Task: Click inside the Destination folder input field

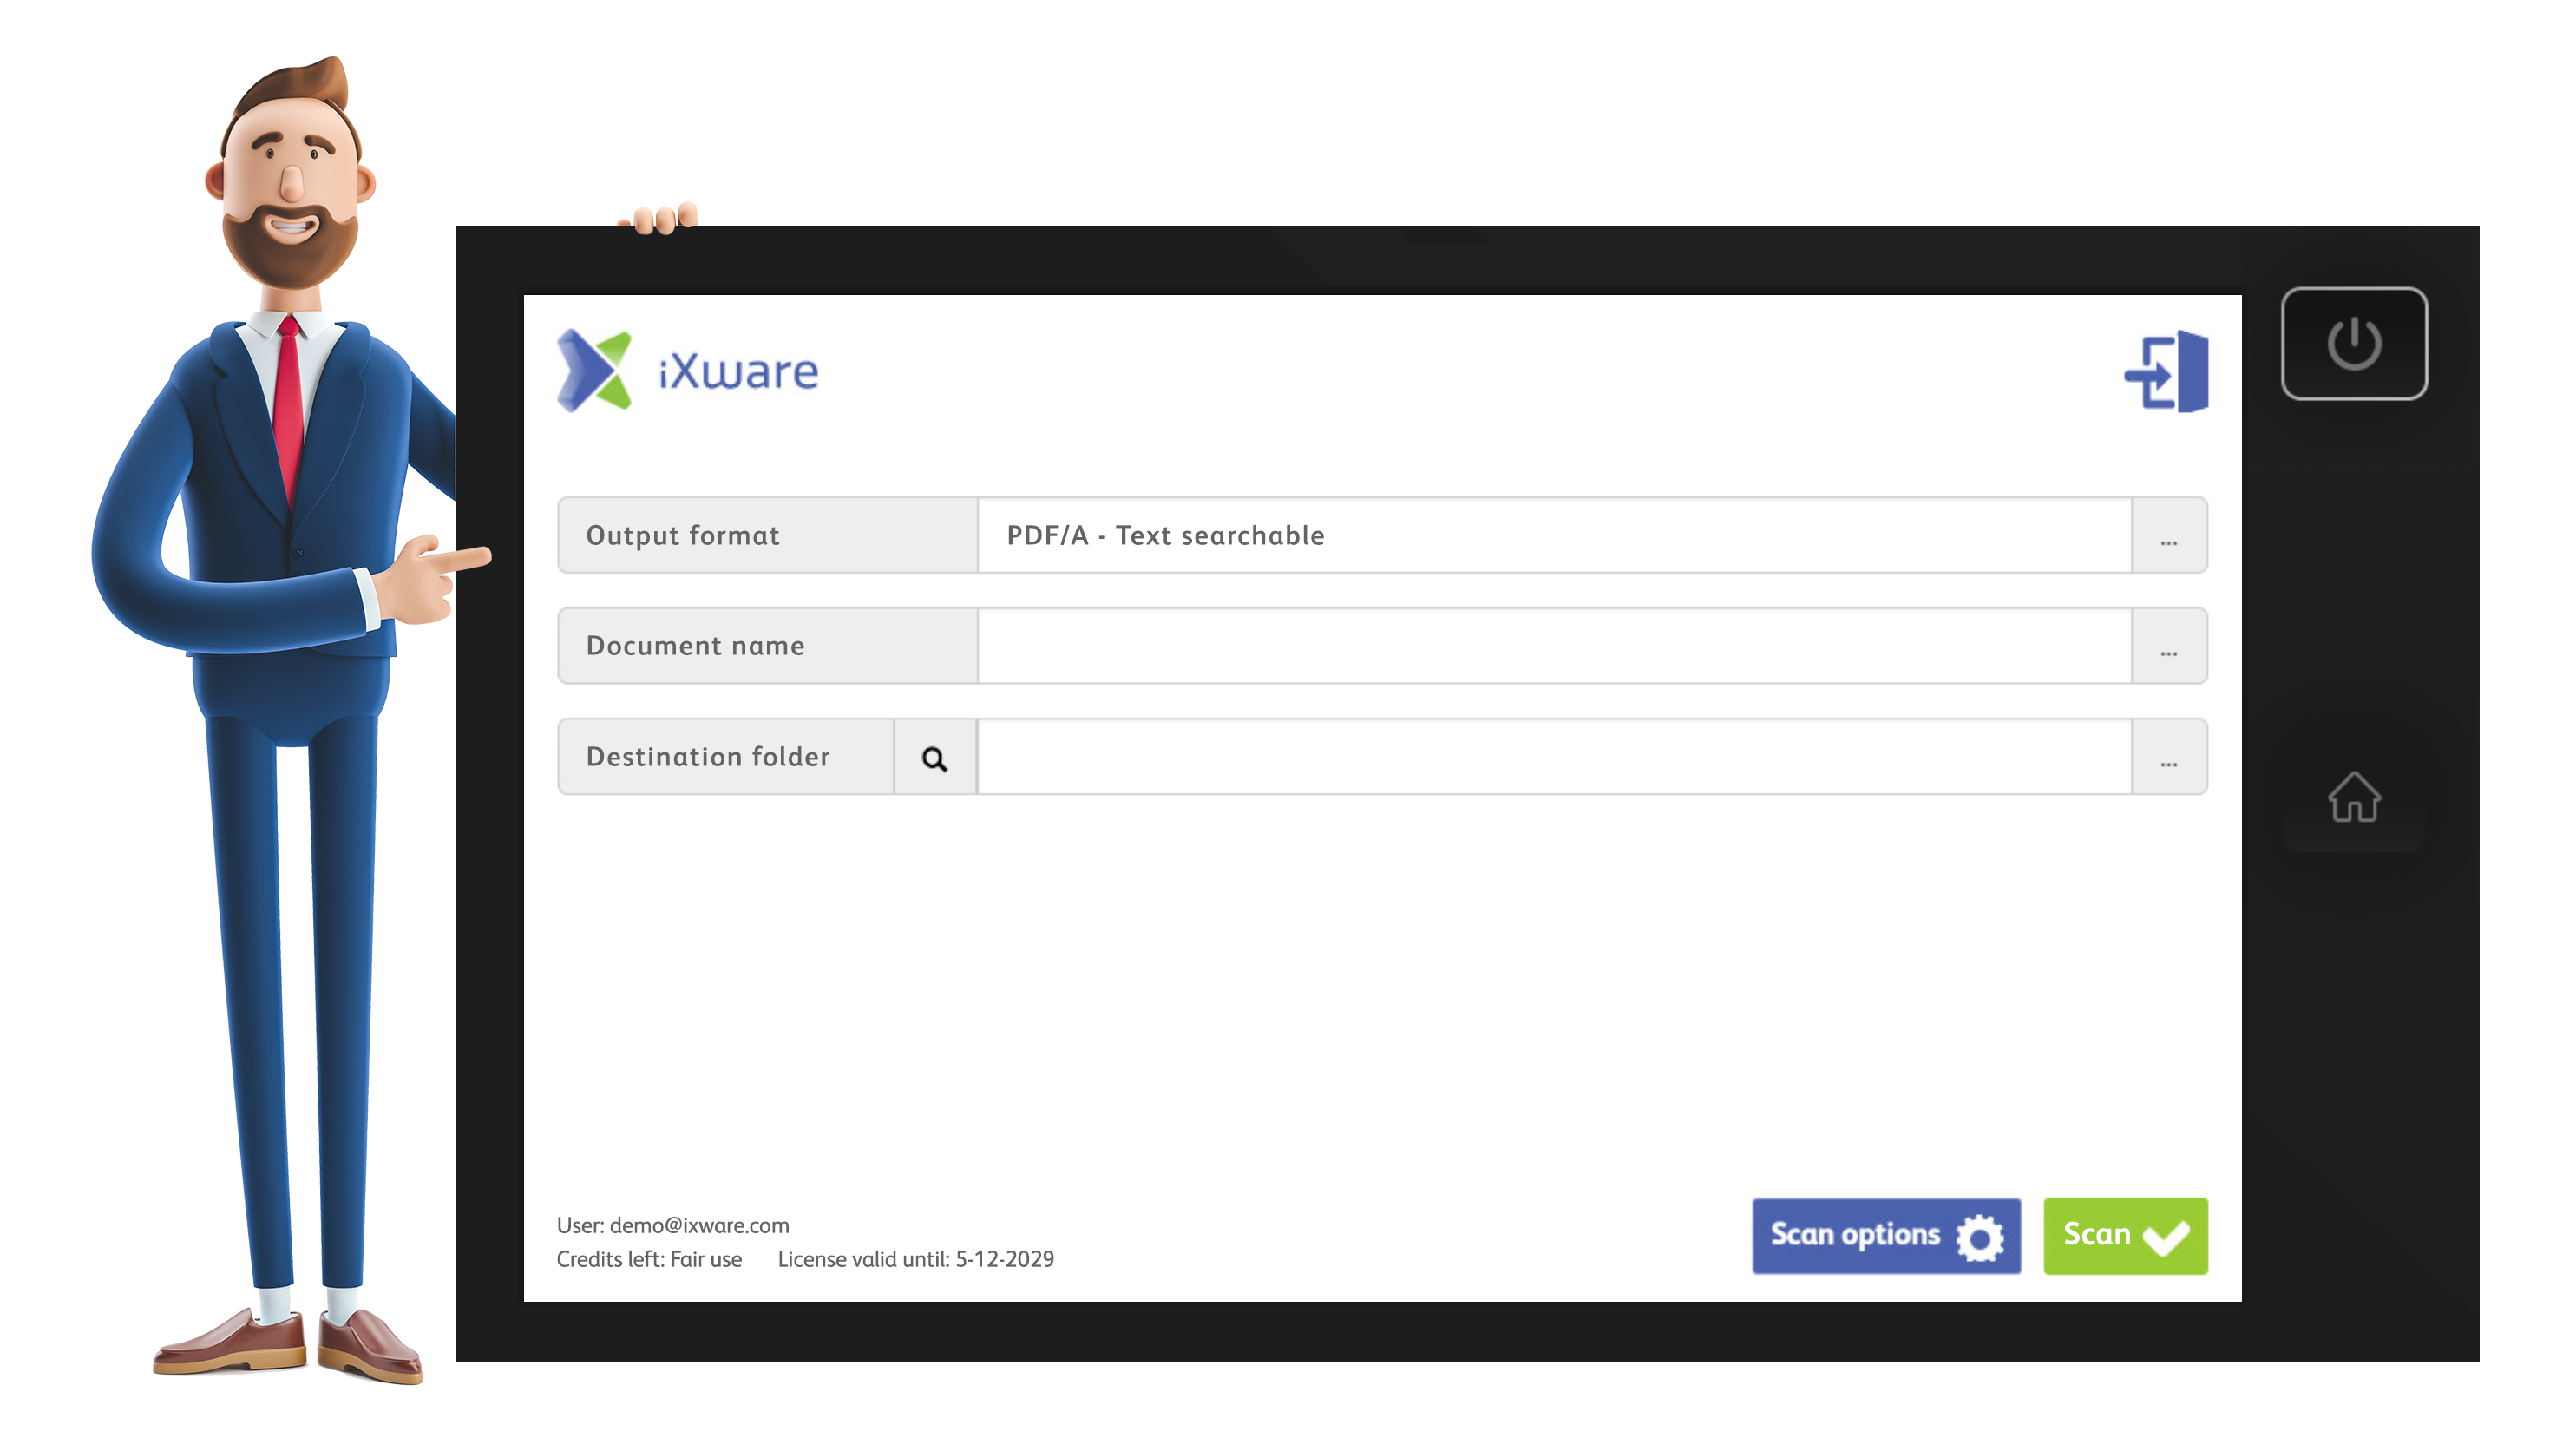Action: pos(1553,758)
